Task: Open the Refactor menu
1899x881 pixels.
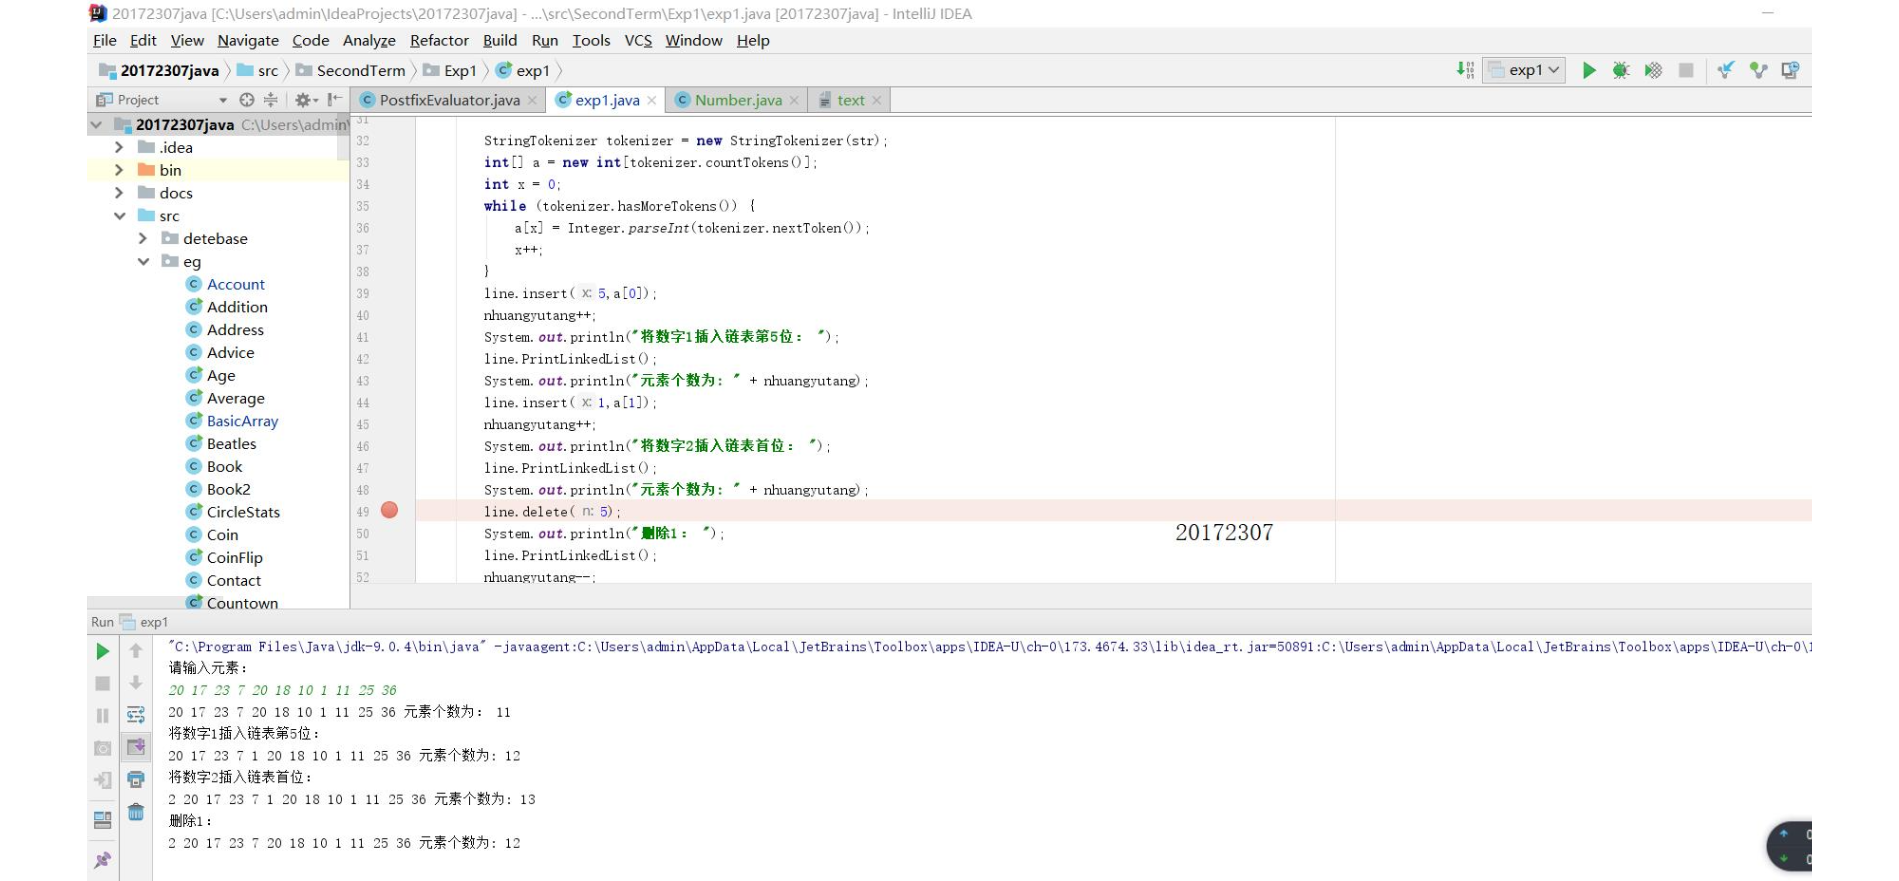Action: click(x=439, y=41)
